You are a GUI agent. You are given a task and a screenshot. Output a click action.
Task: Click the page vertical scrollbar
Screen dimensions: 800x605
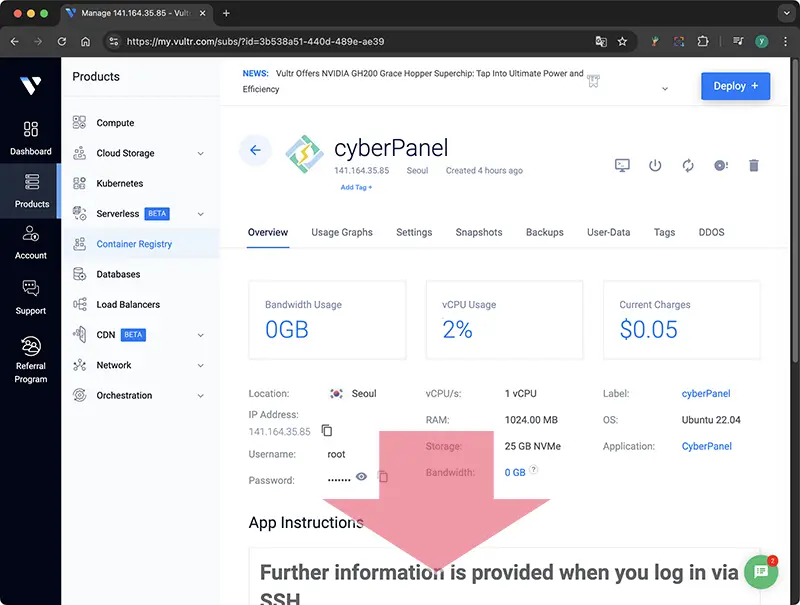click(795, 210)
